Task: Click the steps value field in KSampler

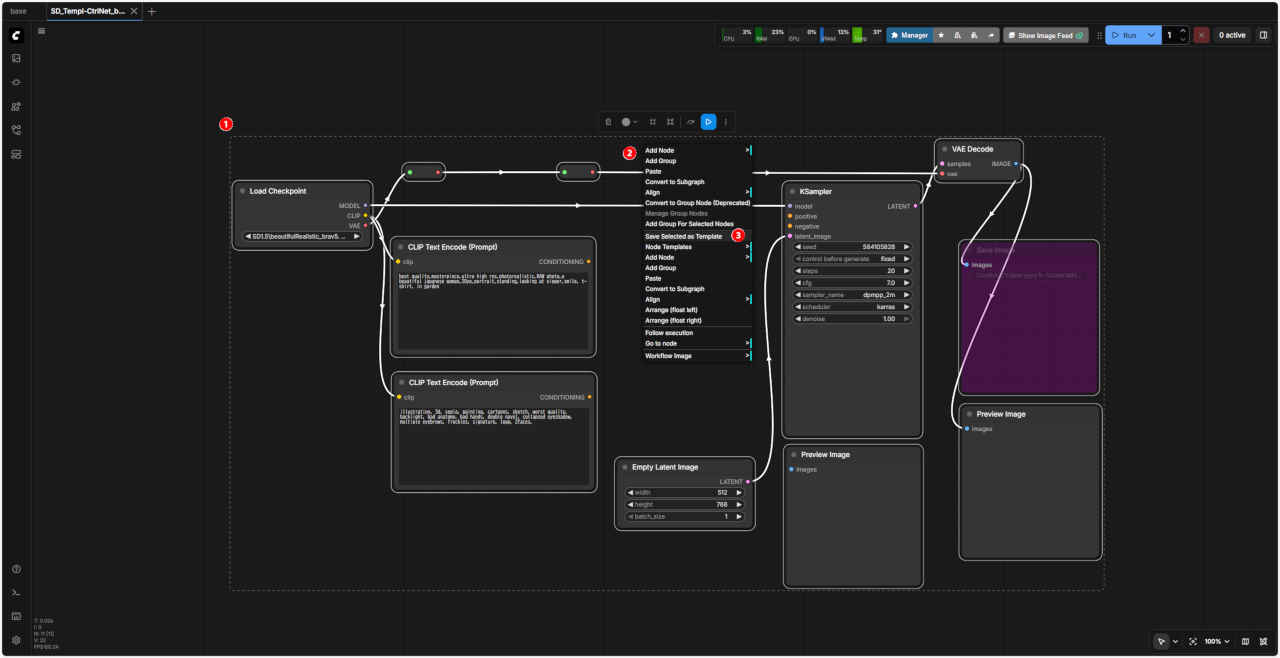Action: (853, 271)
